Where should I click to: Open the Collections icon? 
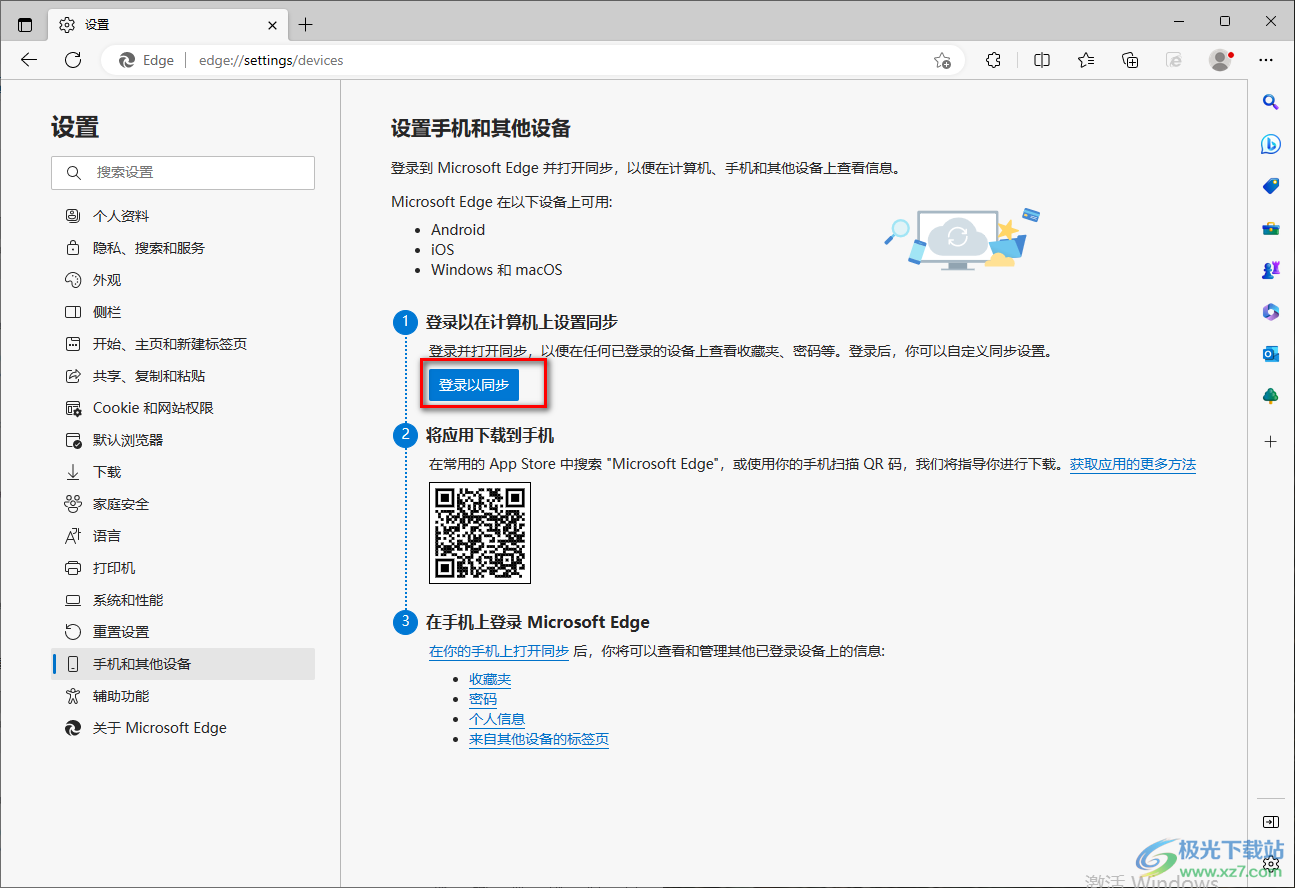click(1130, 60)
